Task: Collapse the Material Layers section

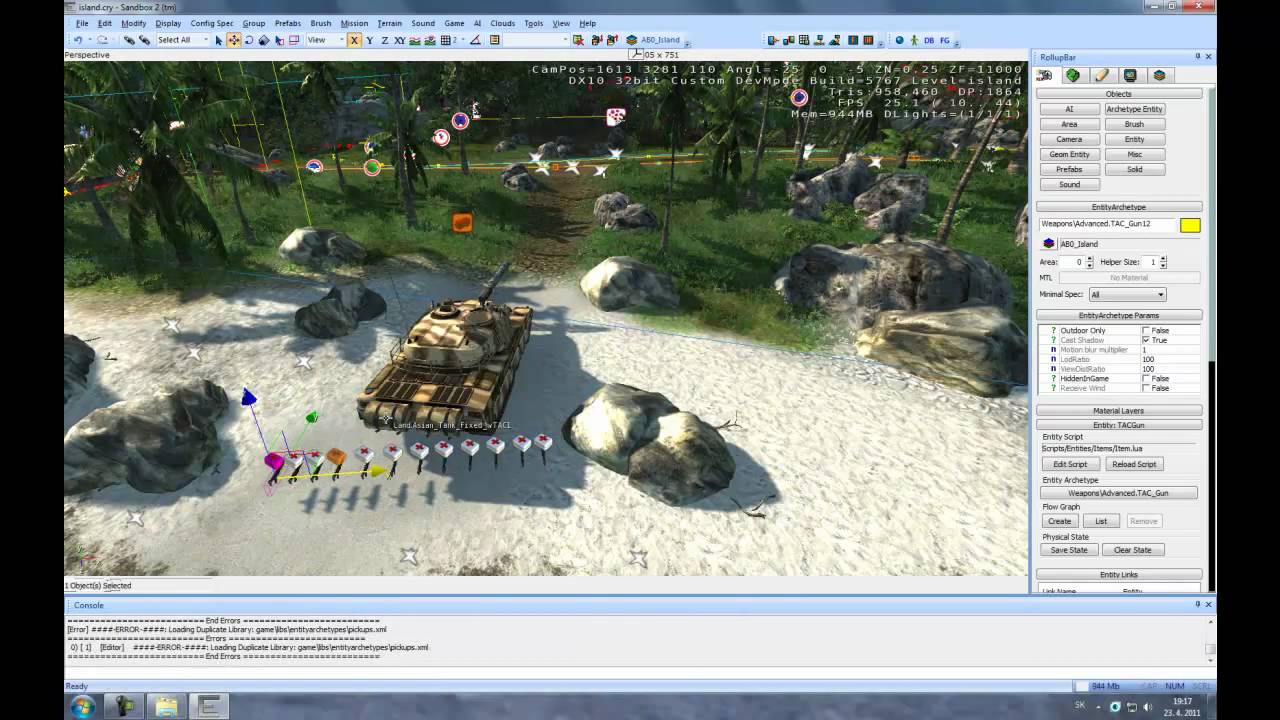Action: pyautogui.click(x=1119, y=410)
